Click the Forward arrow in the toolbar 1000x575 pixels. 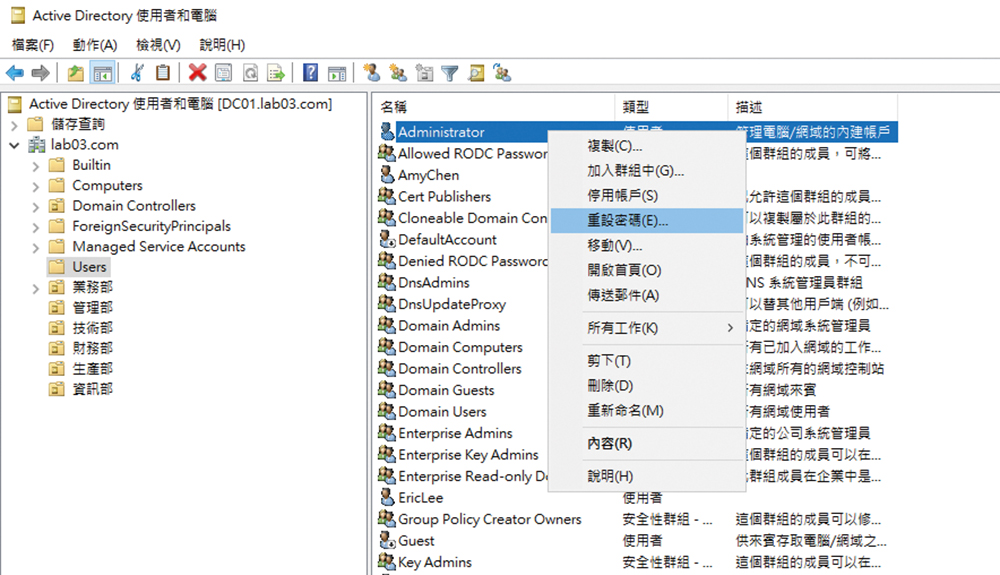40,73
